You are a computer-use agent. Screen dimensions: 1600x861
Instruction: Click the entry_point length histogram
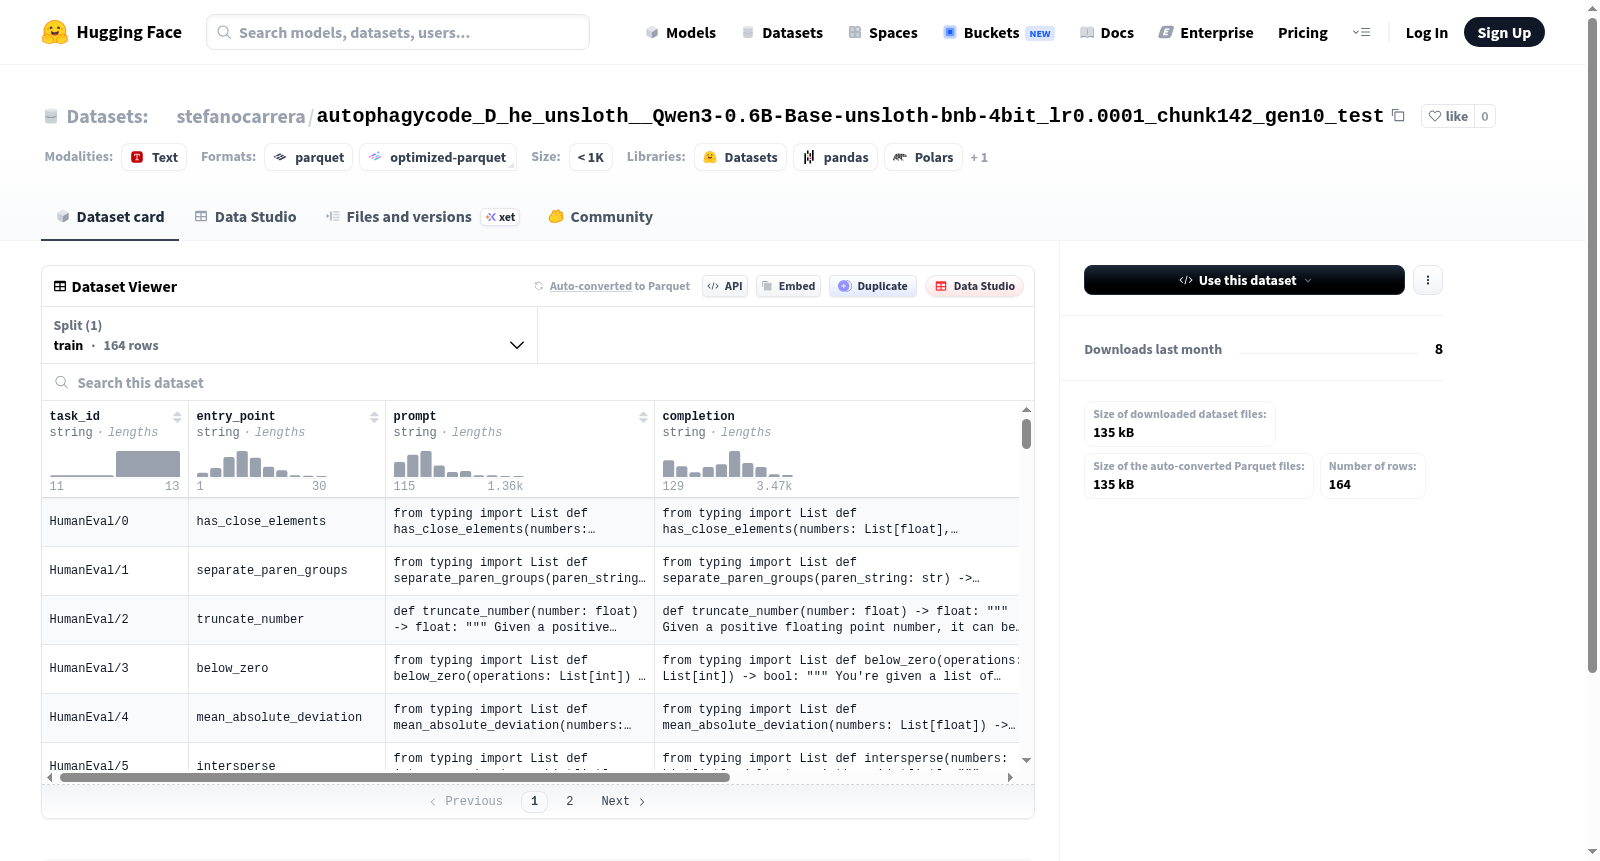[262, 464]
